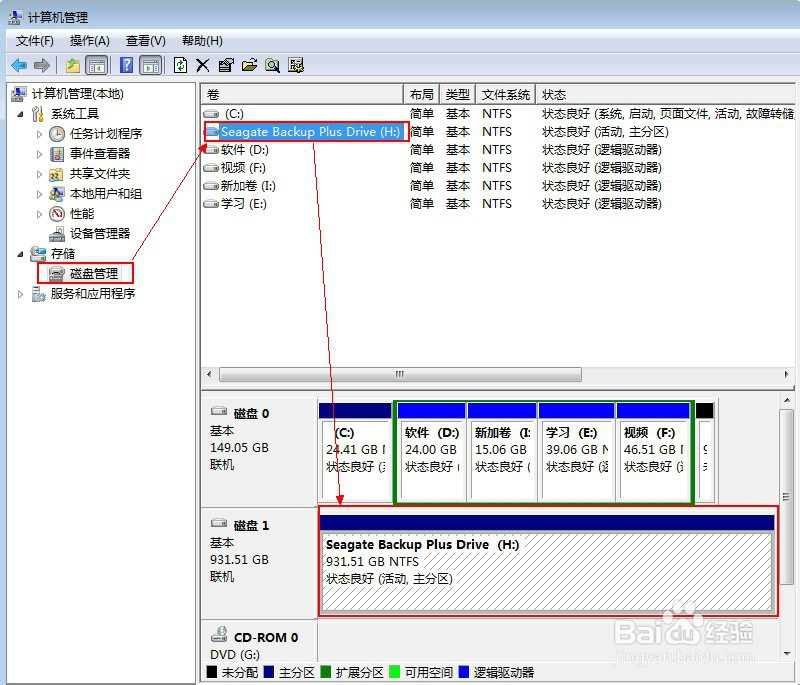Click the magnifier Explore toolbar icon
Image resolution: width=800 pixels, height=685 pixels.
click(x=272, y=65)
